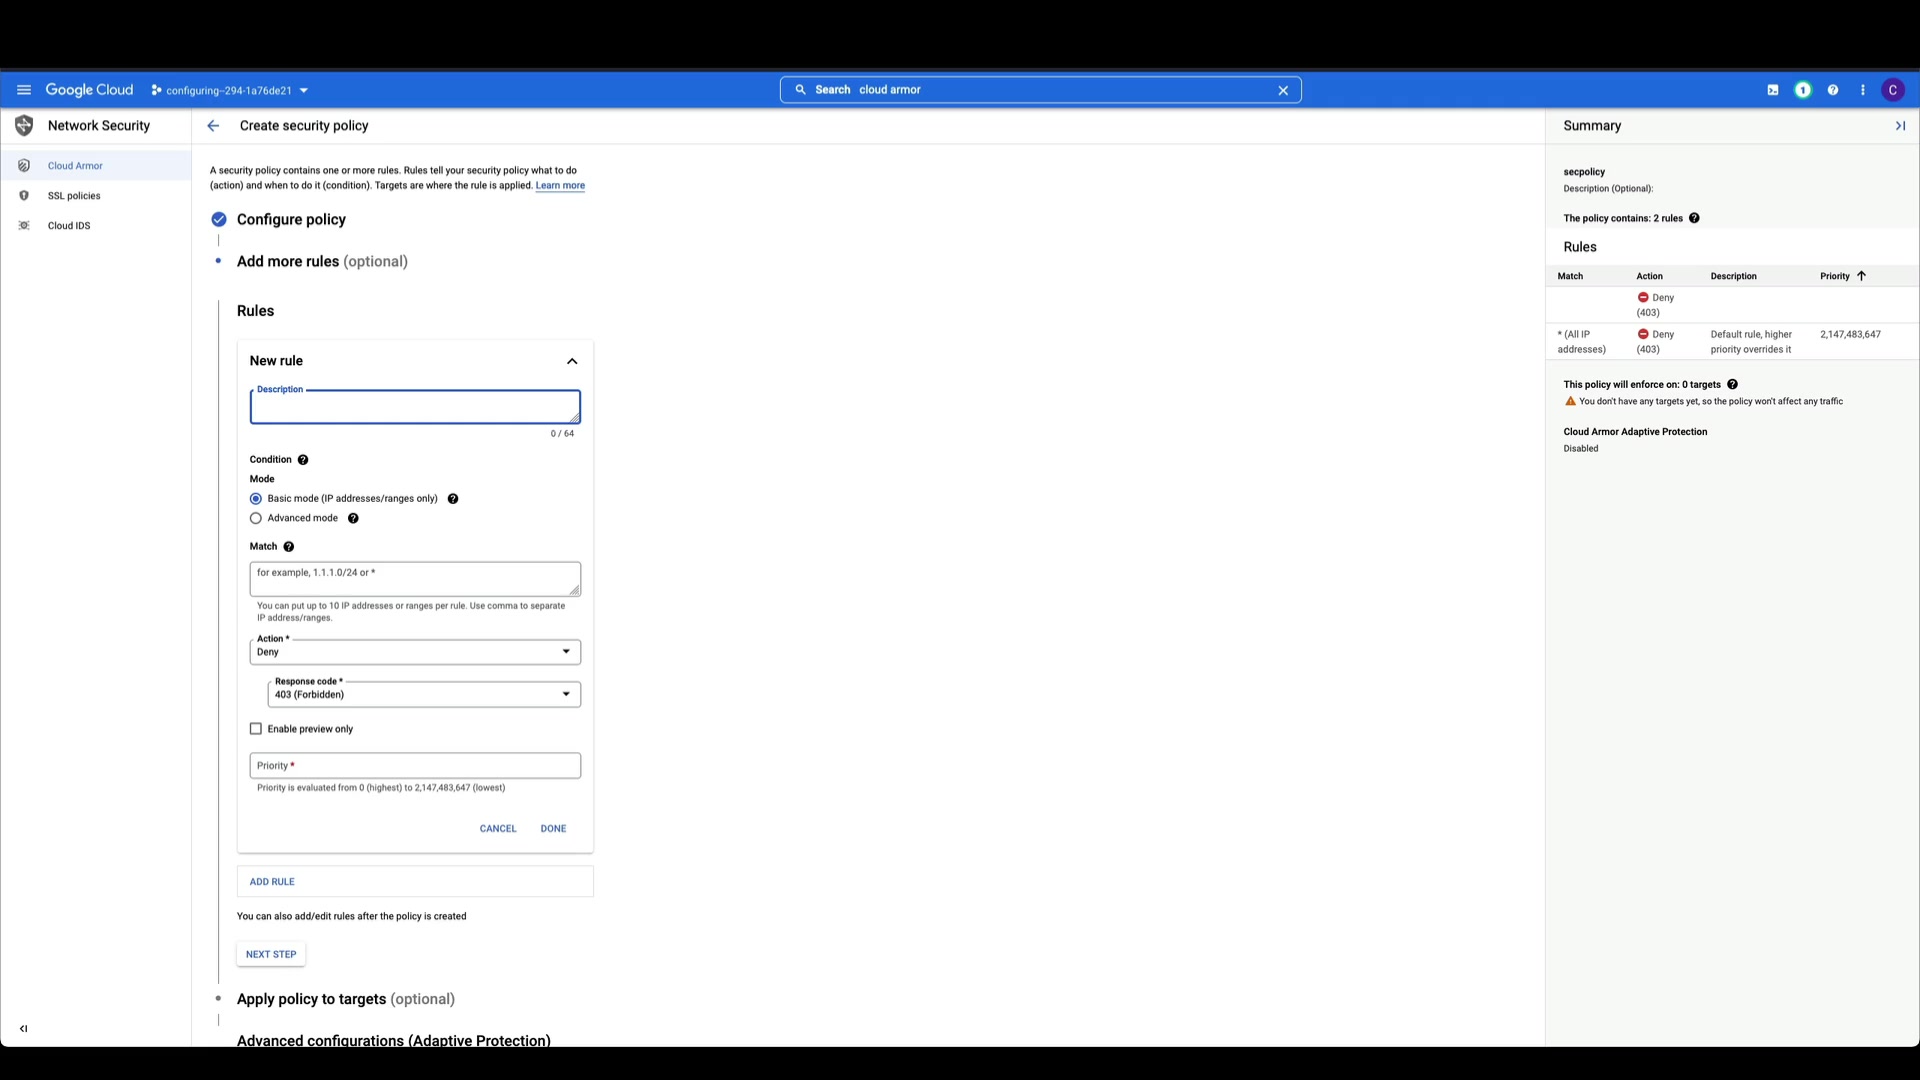1920x1080 pixels.
Task: Open the notifications icon in top bar
Action: click(1803, 90)
